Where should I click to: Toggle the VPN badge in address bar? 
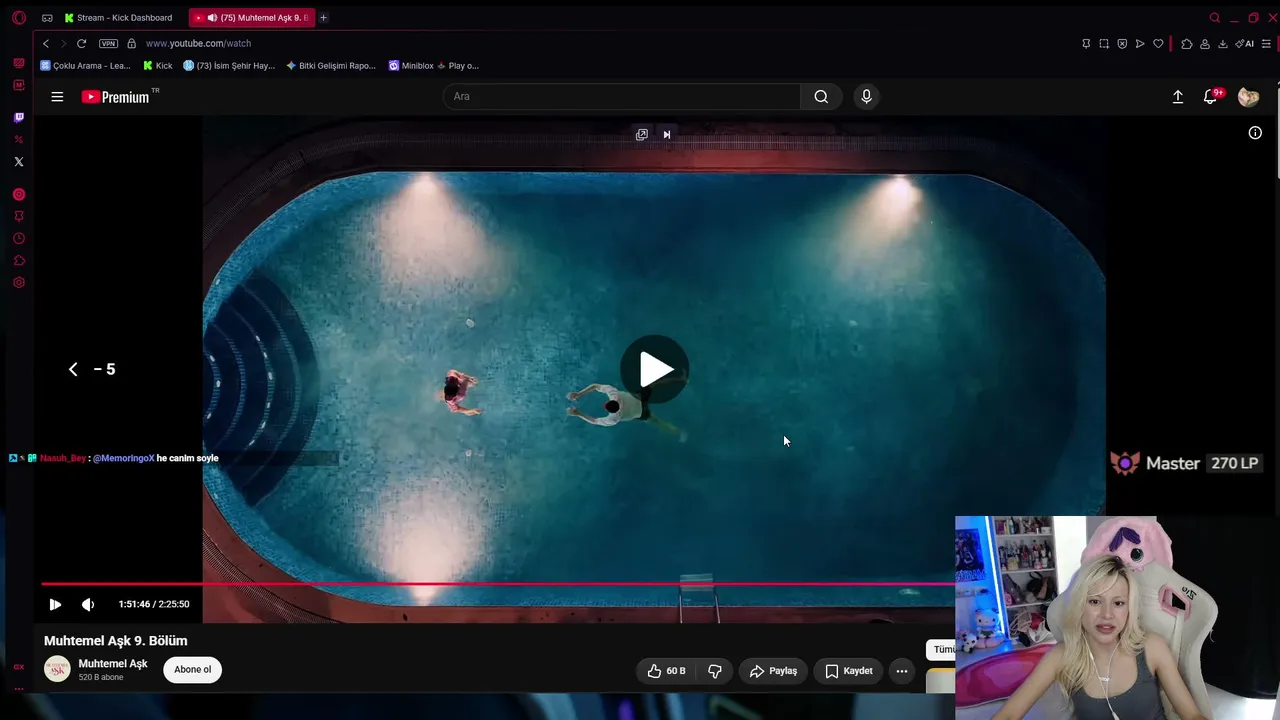(108, 44)
